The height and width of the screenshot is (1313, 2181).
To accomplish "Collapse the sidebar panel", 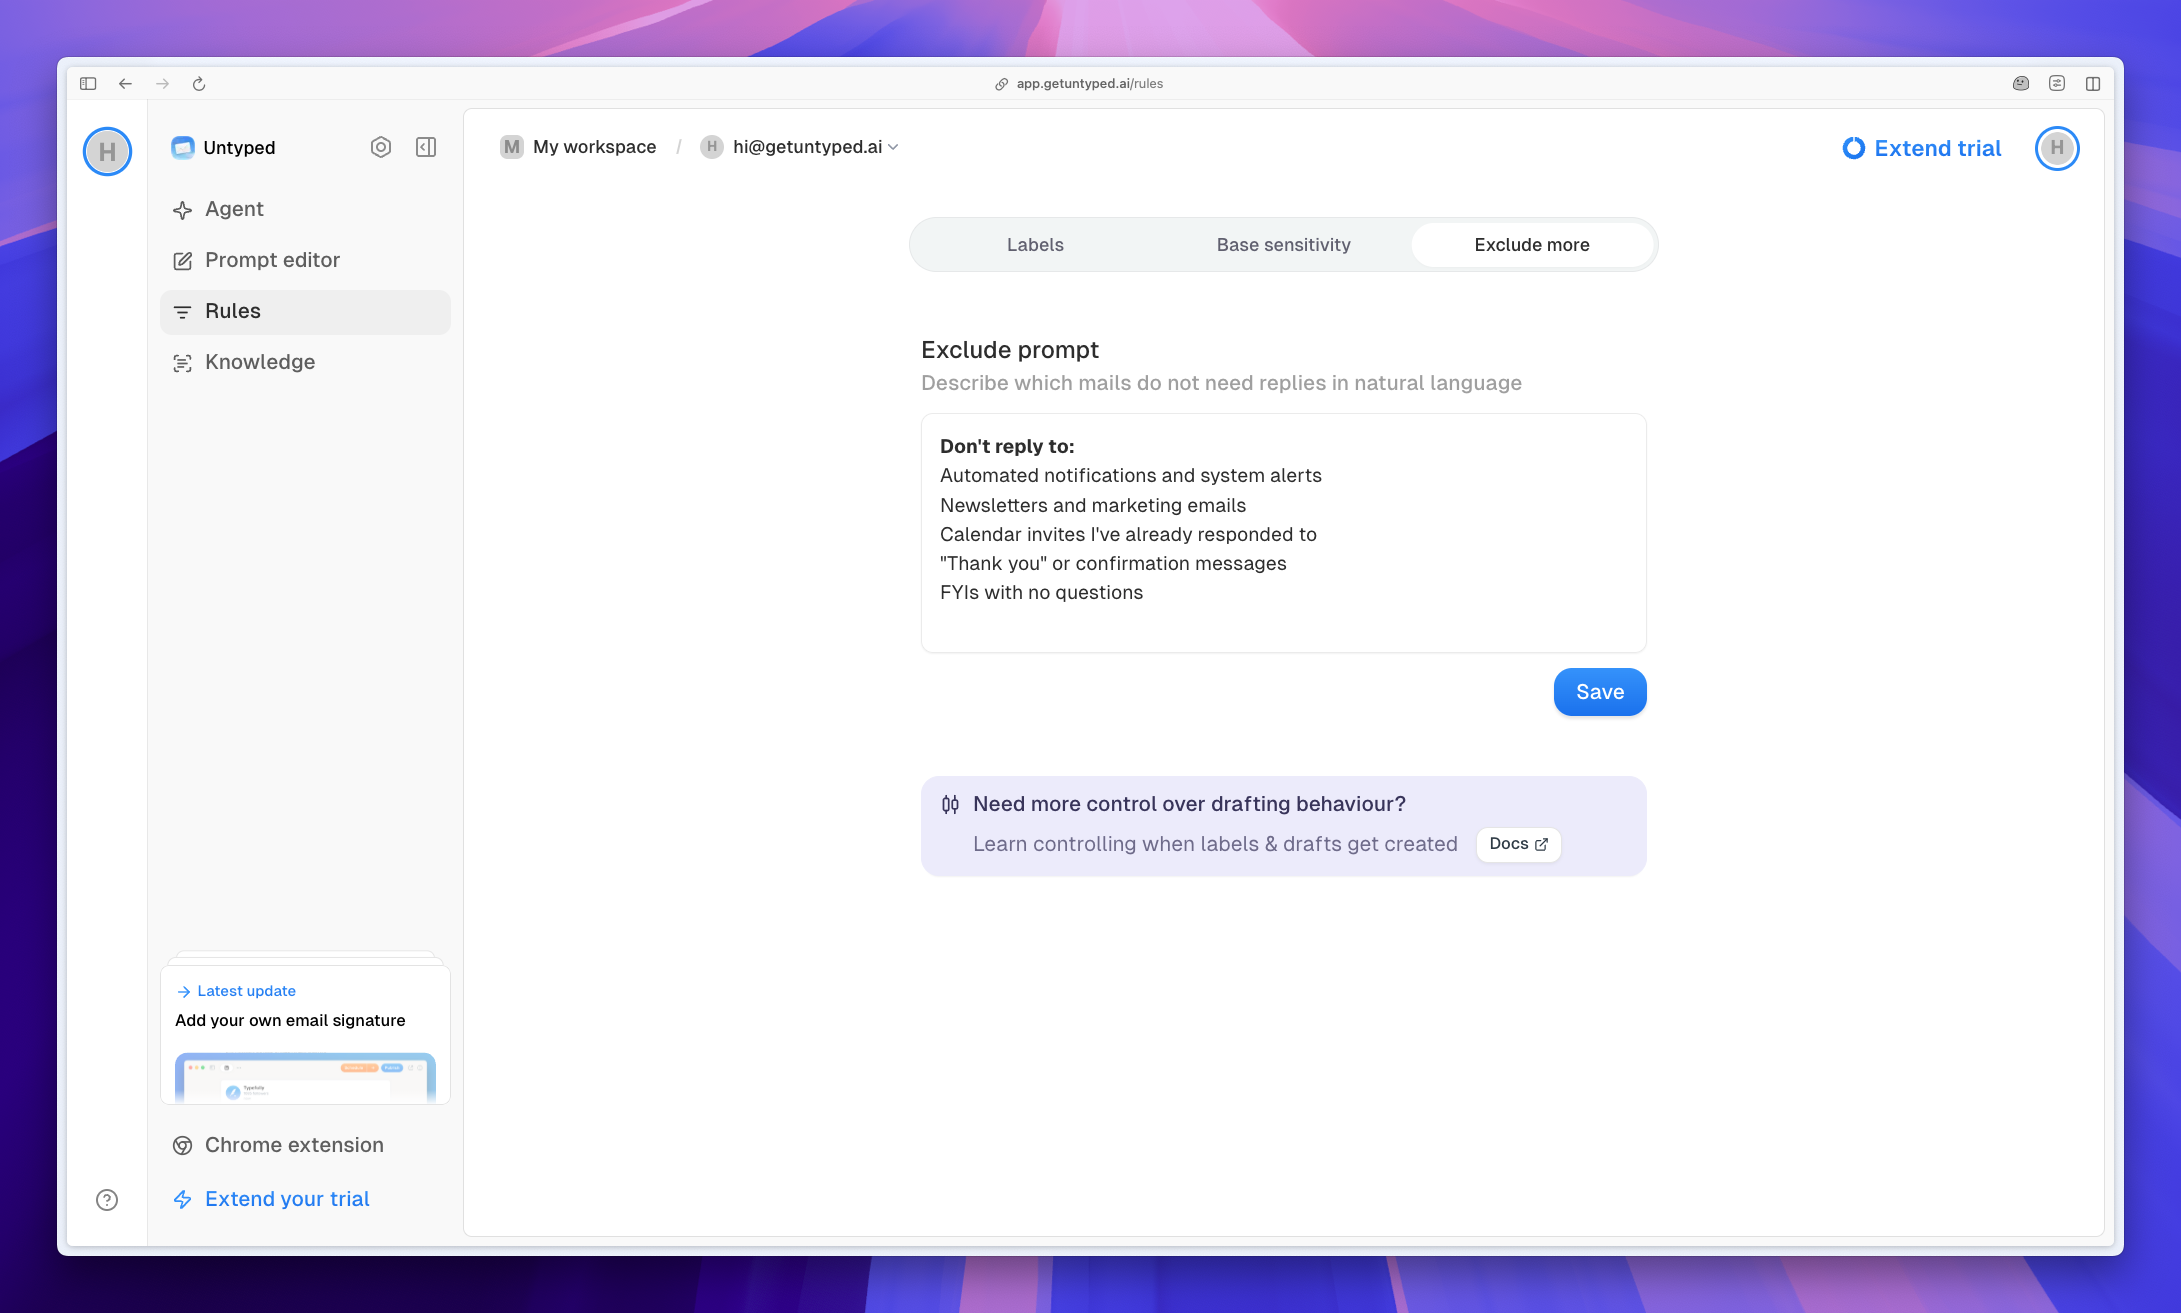I will click(426, 147).
